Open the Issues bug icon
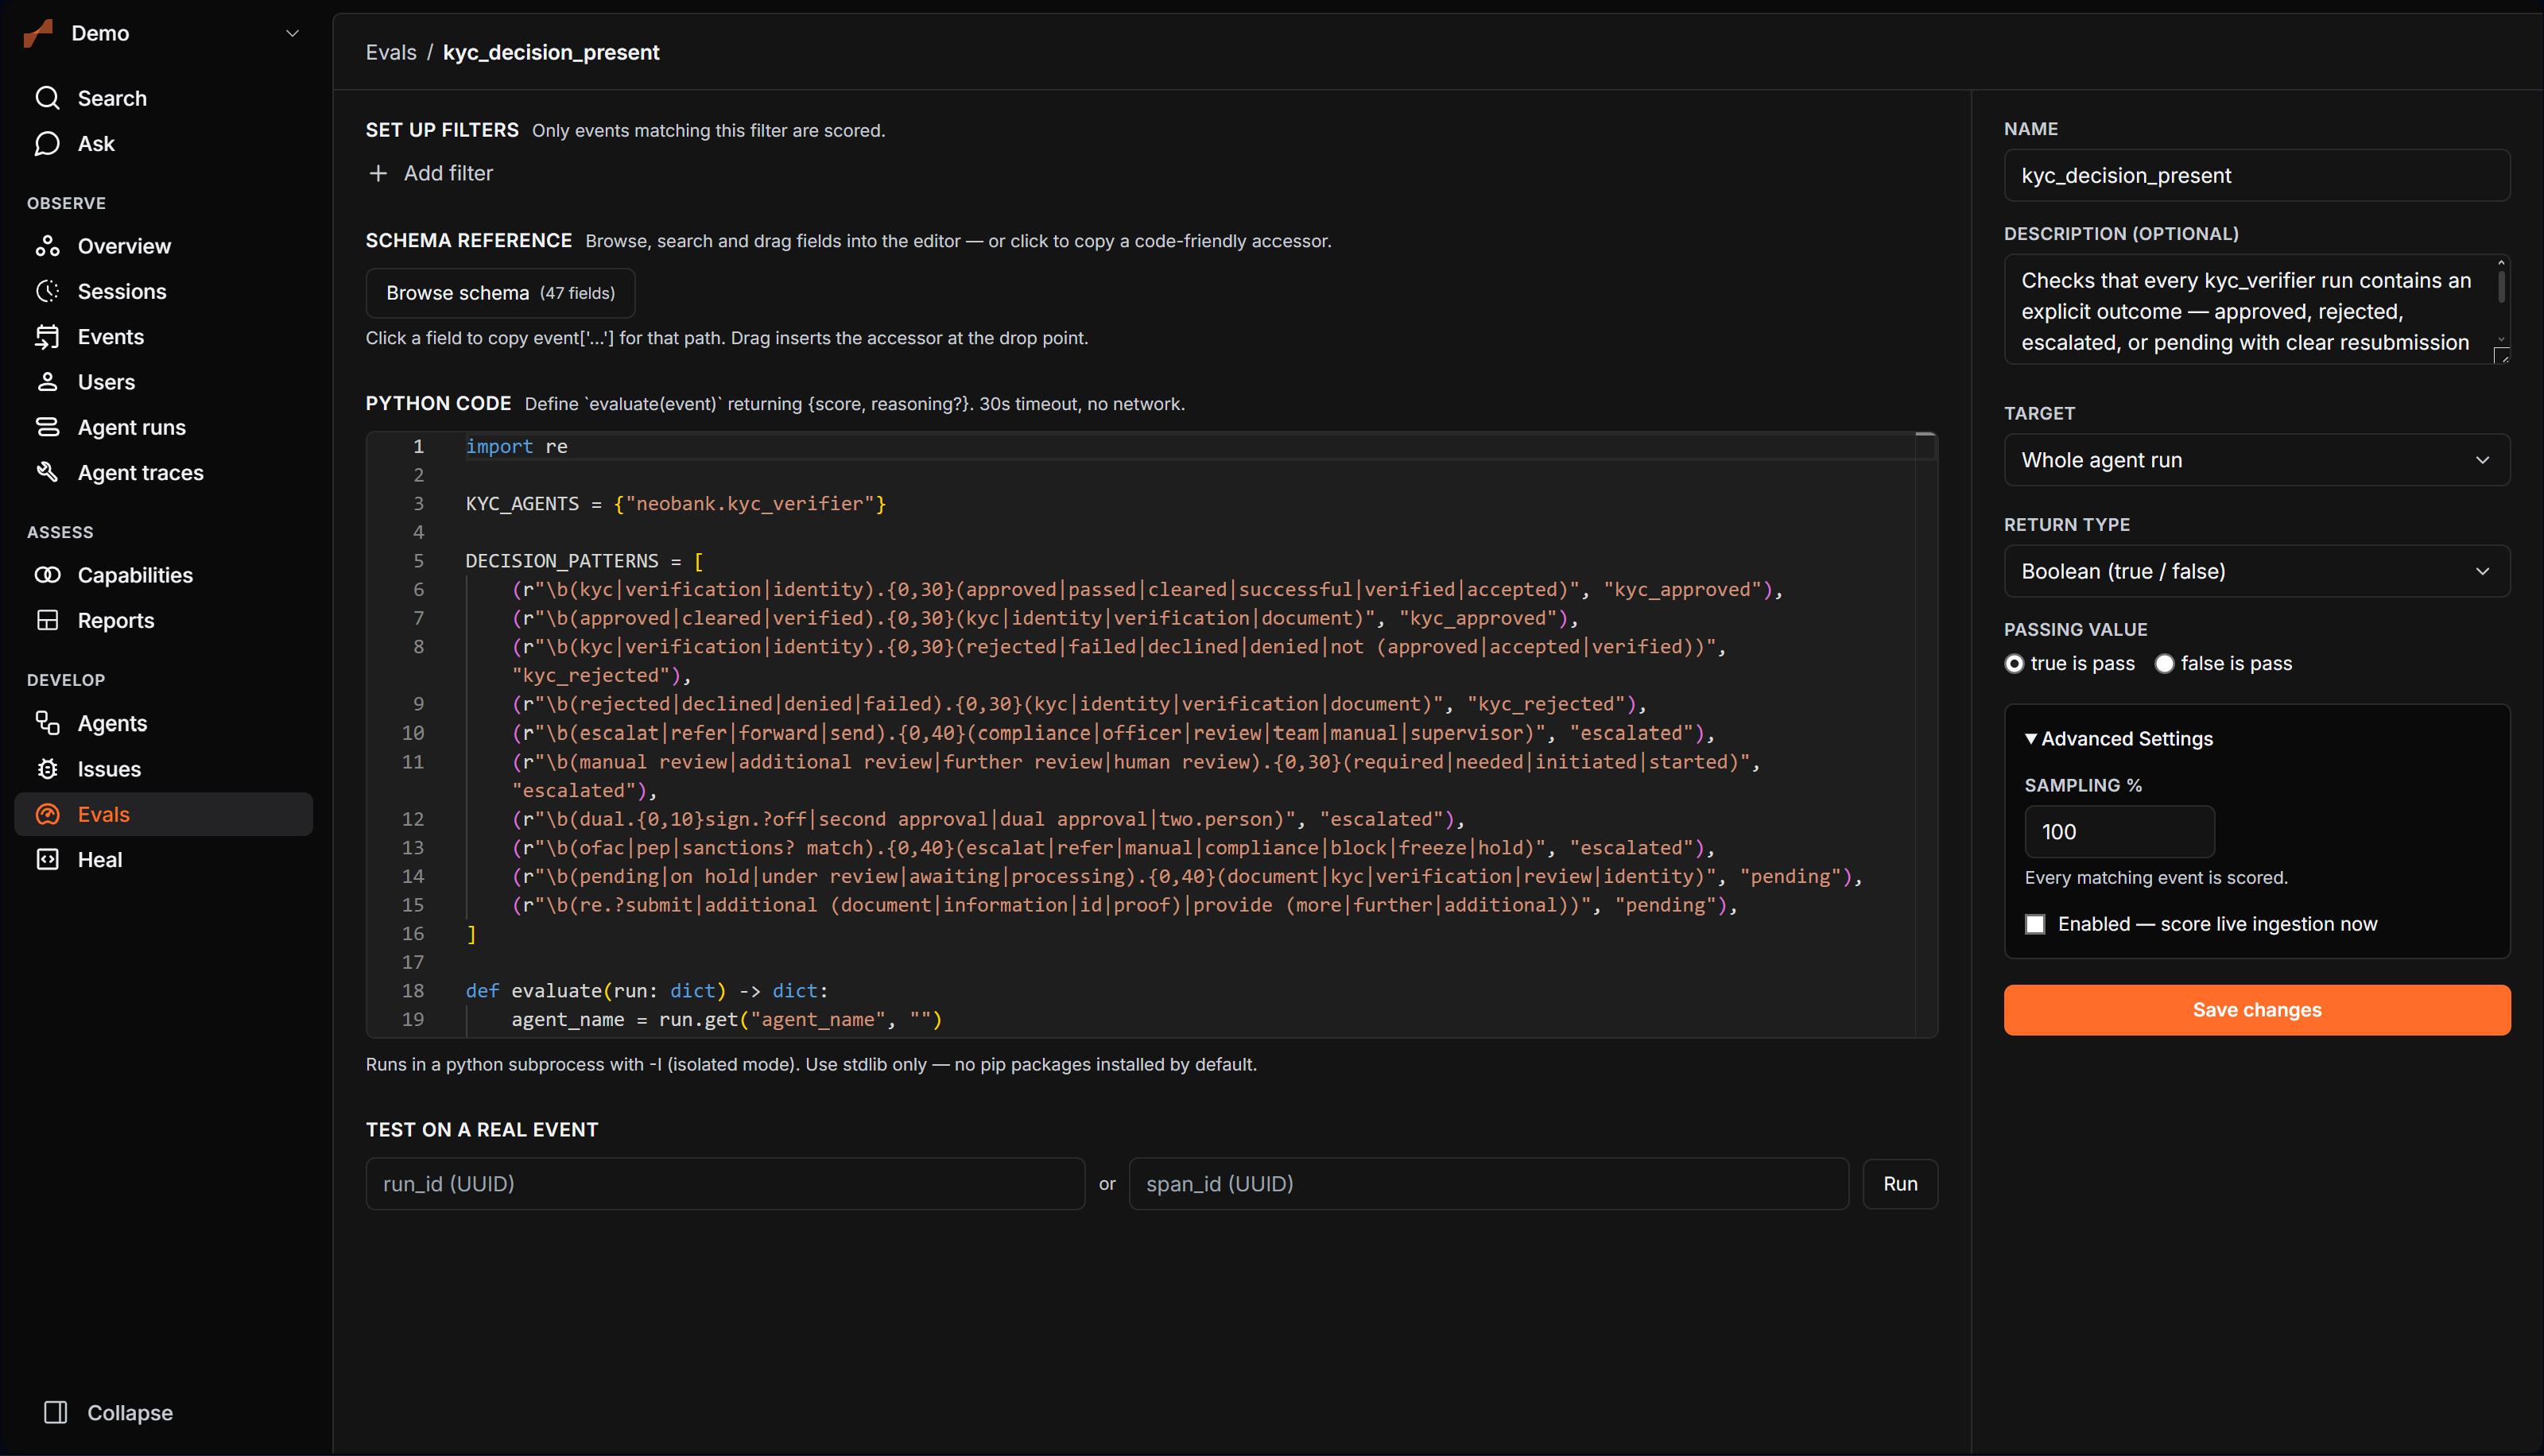 pyautogui.click(x=47, y=769)
